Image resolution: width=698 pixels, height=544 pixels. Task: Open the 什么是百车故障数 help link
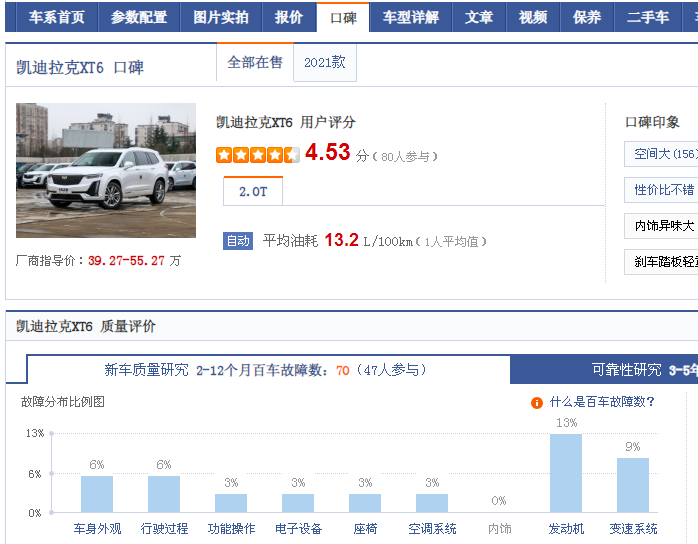coord(602,403)
